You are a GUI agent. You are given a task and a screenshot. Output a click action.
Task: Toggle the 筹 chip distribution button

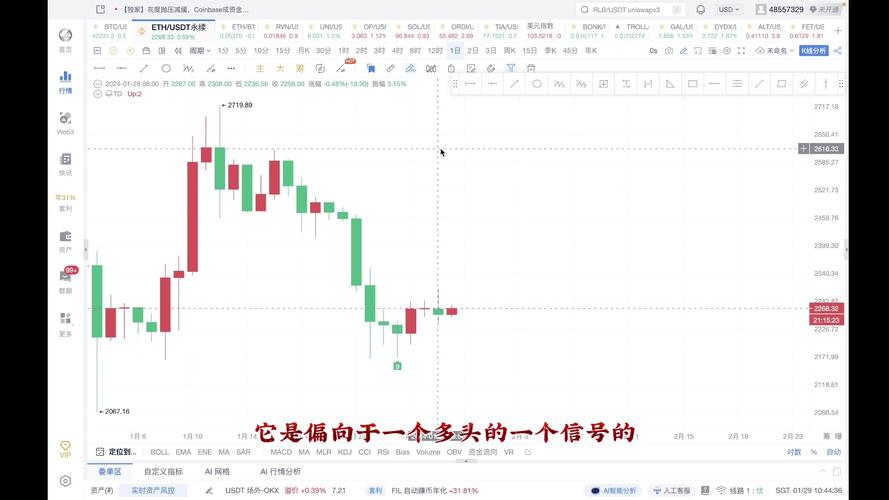pyautogui.click(x=300, y=68)
